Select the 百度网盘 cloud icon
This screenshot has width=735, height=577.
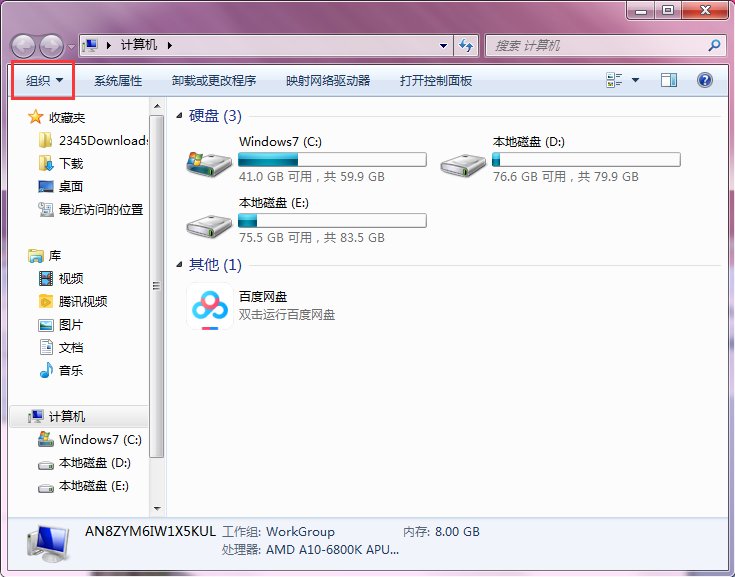(x=210, y=306)
